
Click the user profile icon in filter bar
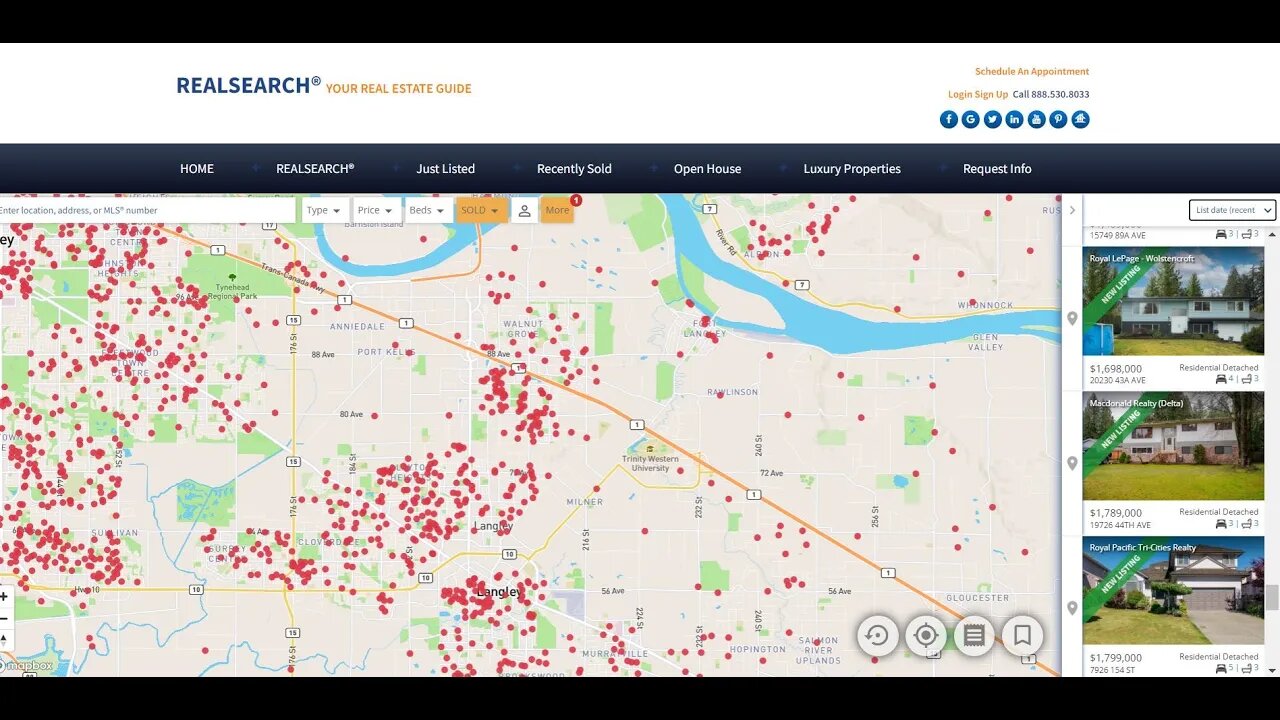(x=524, y=210)
